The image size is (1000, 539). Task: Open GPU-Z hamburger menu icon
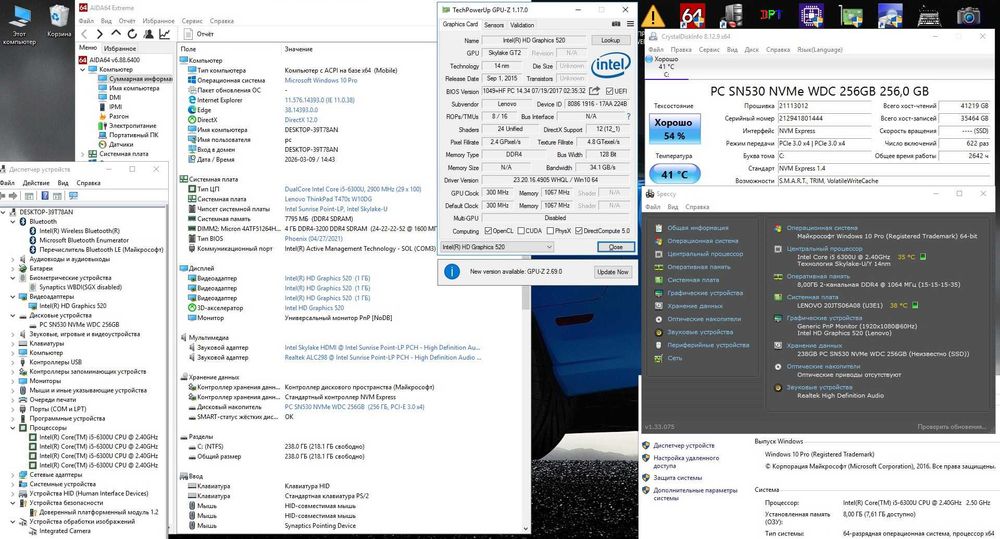(x=629, y=24)
